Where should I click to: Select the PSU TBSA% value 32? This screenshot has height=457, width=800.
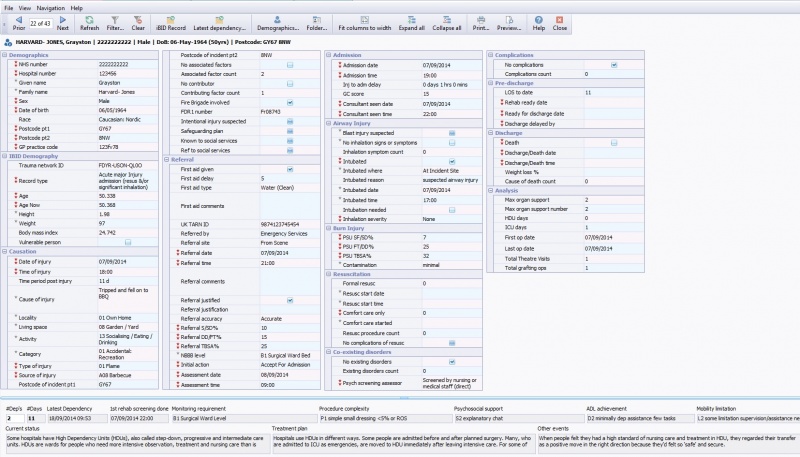coord(452,256)
